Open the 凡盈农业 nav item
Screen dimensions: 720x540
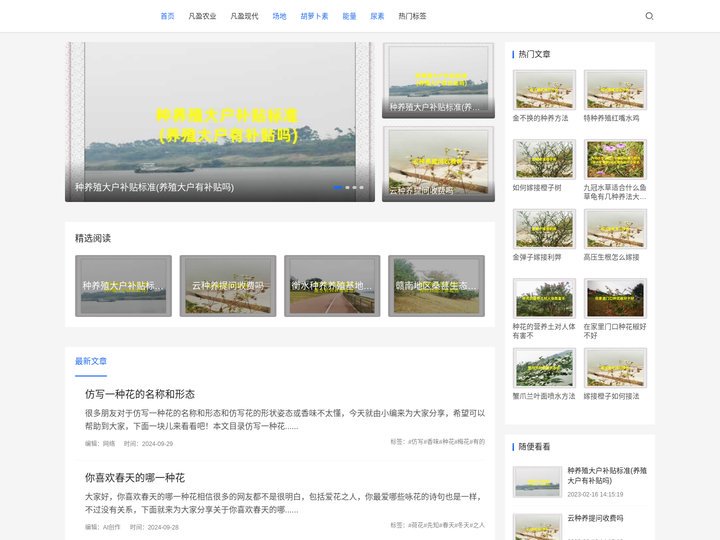coord(202,16)
